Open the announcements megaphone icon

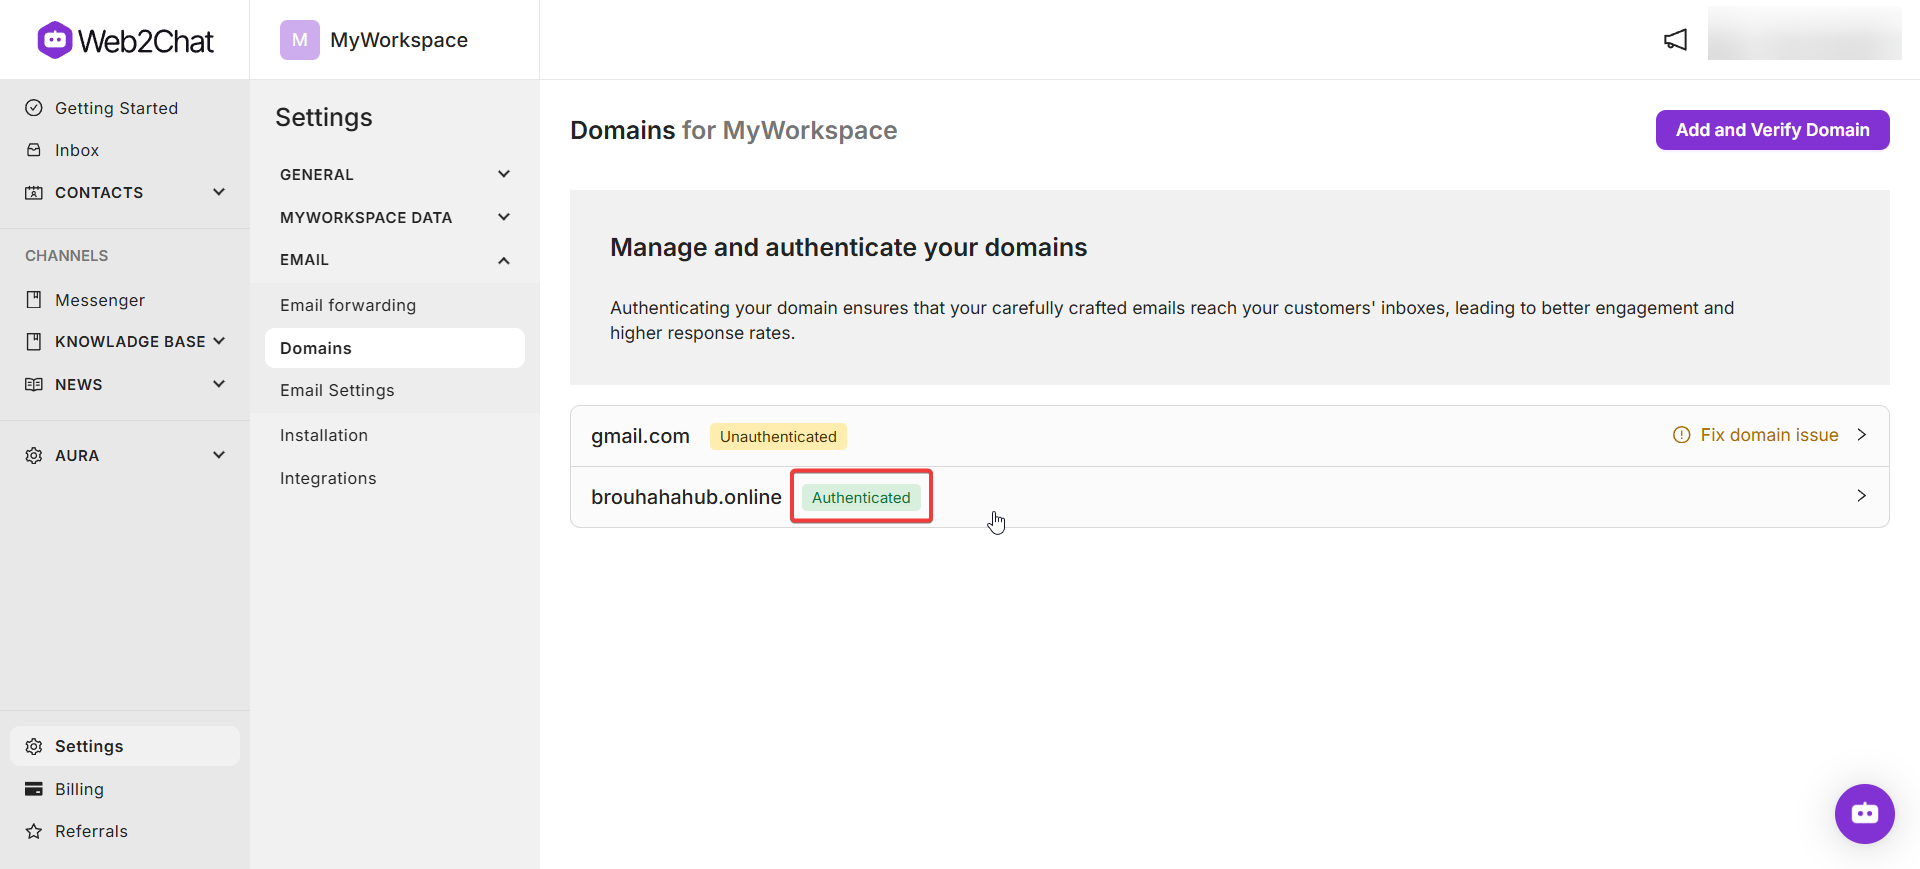coord(1675,40)
